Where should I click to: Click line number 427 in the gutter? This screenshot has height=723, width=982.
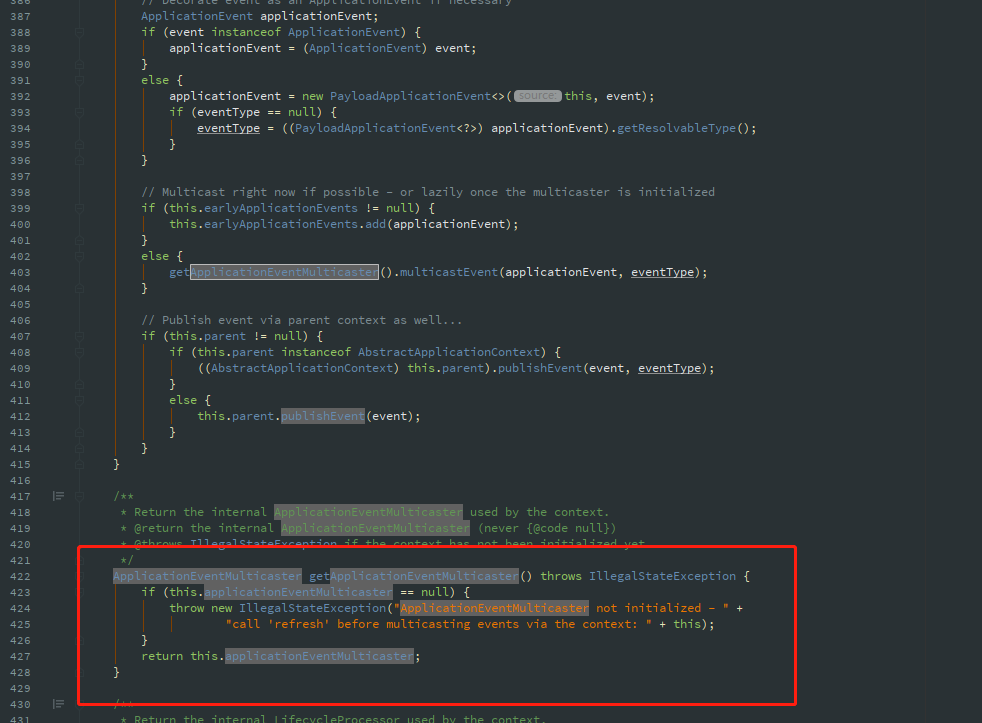20,657
